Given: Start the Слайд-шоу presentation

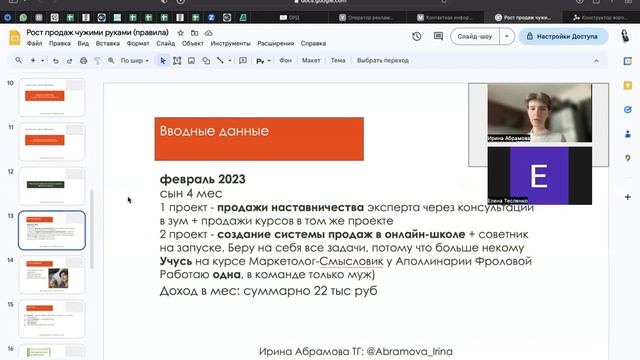Looking at the screenshot, I should (x=475, y=36).
